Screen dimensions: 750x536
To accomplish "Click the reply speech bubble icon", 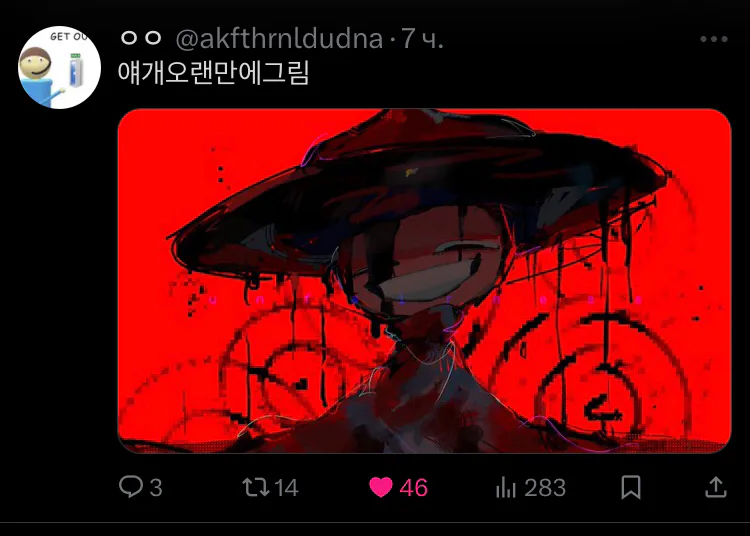I will (x=131, y=487).
